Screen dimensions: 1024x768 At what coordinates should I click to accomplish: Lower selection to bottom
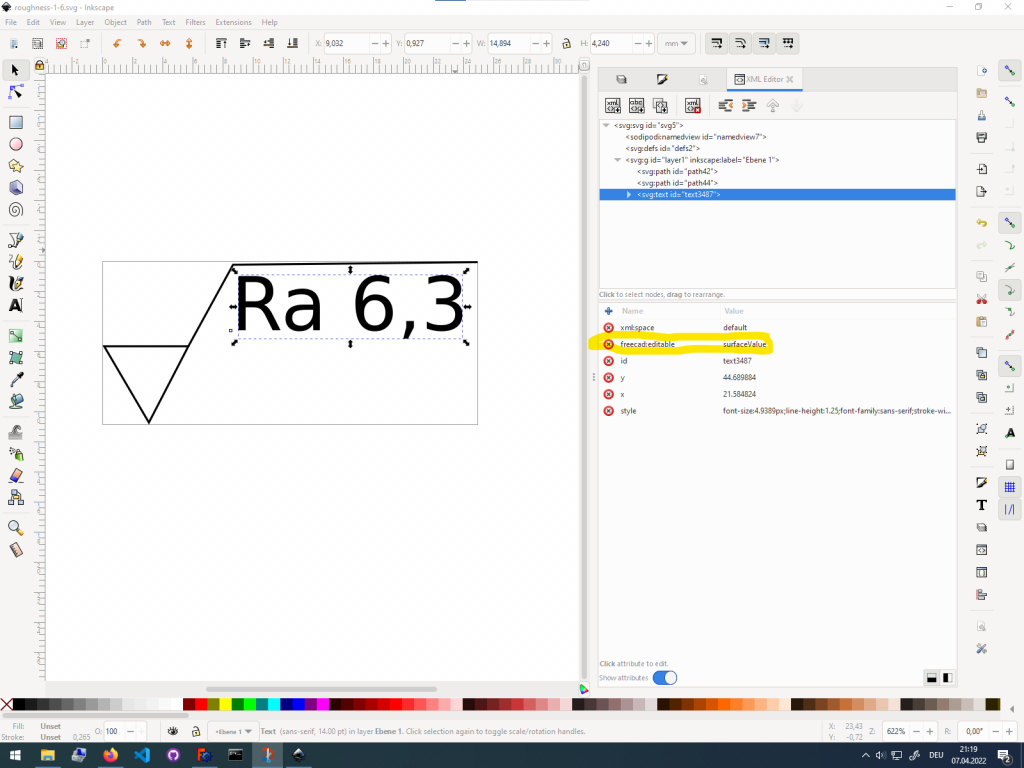293,43
